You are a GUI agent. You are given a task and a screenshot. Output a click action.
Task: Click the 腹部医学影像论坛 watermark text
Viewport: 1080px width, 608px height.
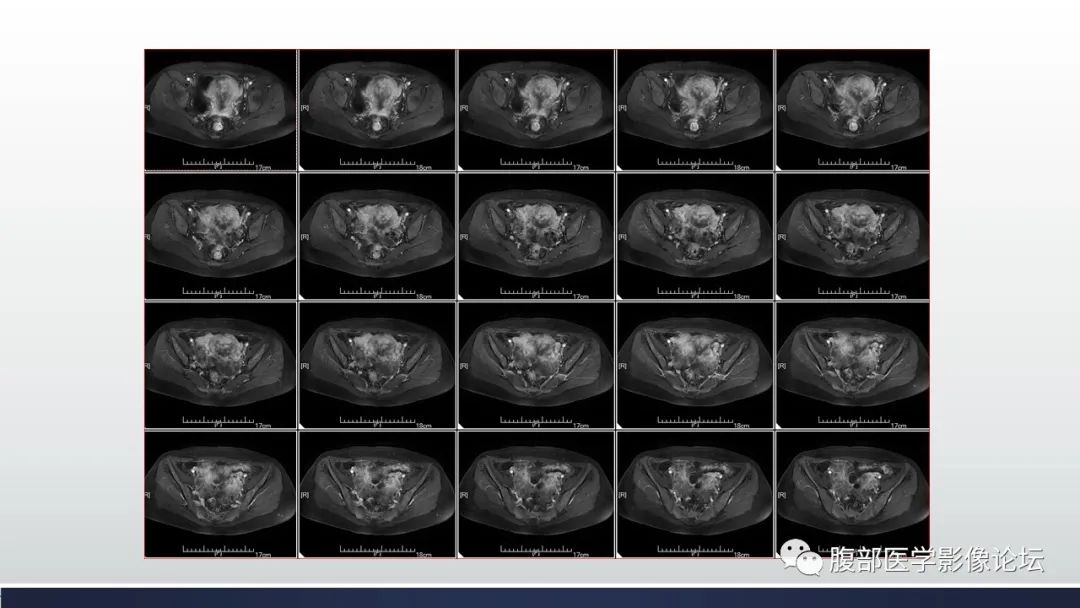click(936, 559)
